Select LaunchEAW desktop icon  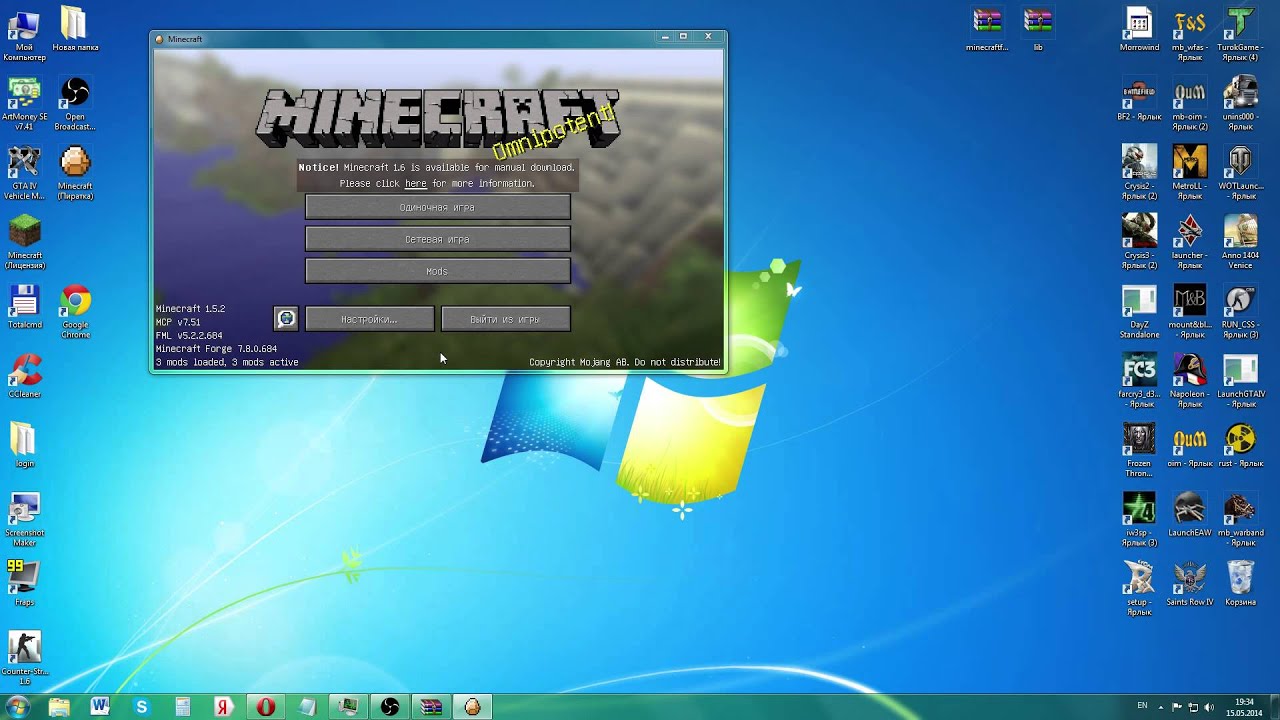tap(1190, 514)
